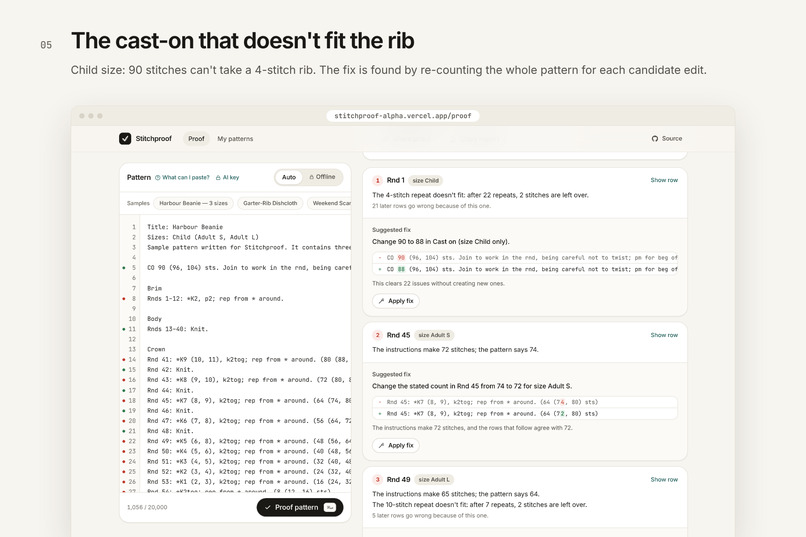Image resolution: width=806 pixels, height=537 pixels.
Task: Click the 'Pattern' panel heading
Action: 139,177
